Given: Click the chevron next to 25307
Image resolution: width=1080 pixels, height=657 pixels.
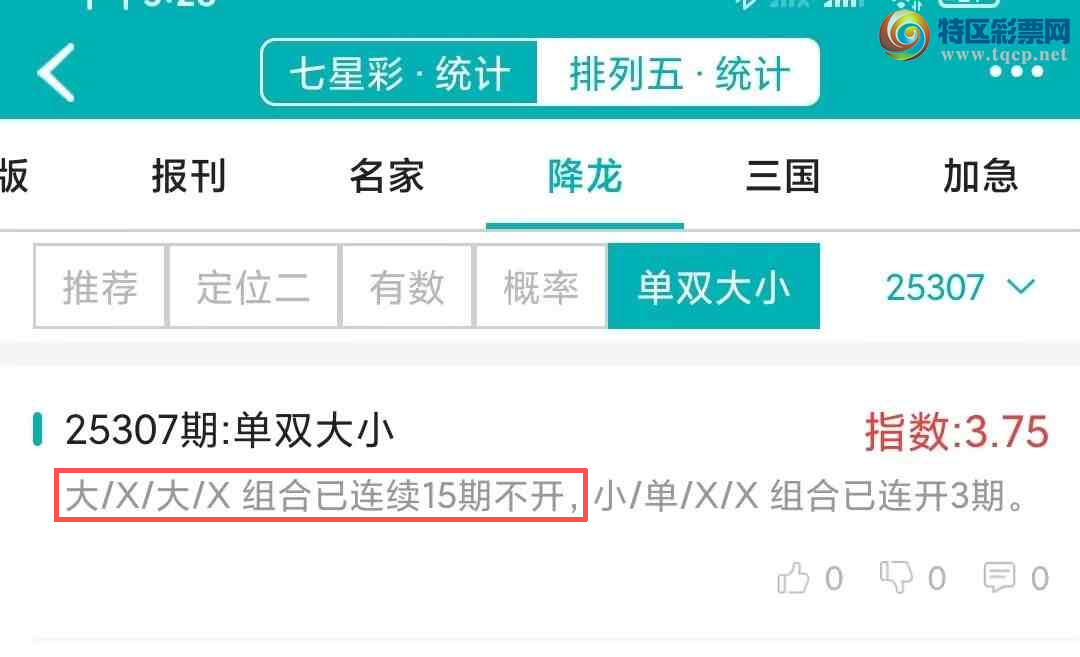Looking at the screenshot, I should 1021,286.
